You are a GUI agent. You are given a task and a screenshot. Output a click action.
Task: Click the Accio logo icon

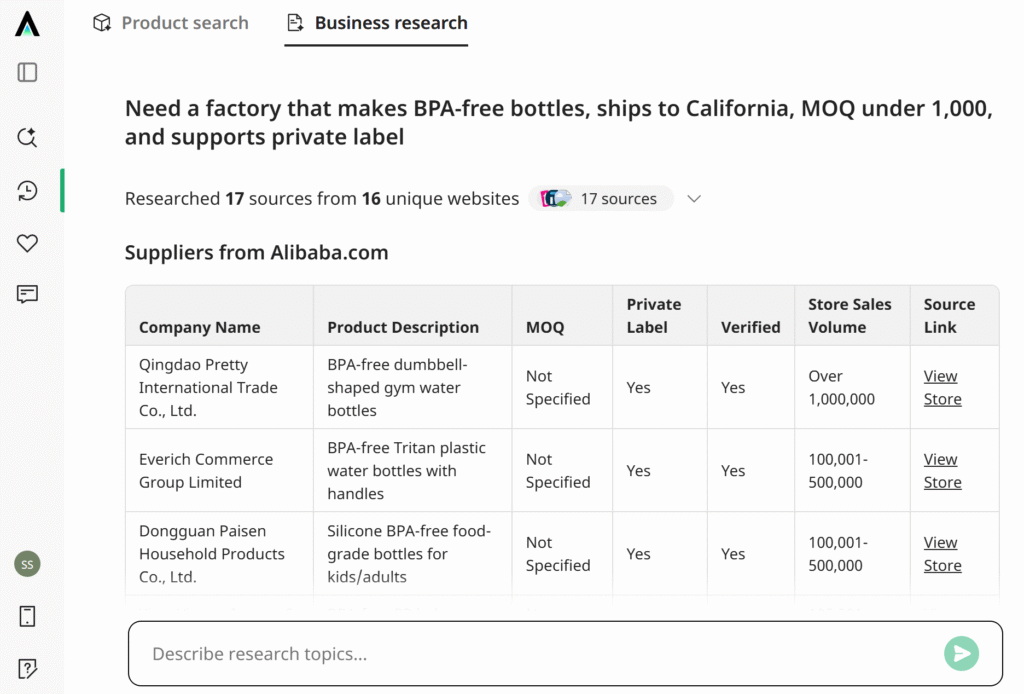(x=27, y=24)
